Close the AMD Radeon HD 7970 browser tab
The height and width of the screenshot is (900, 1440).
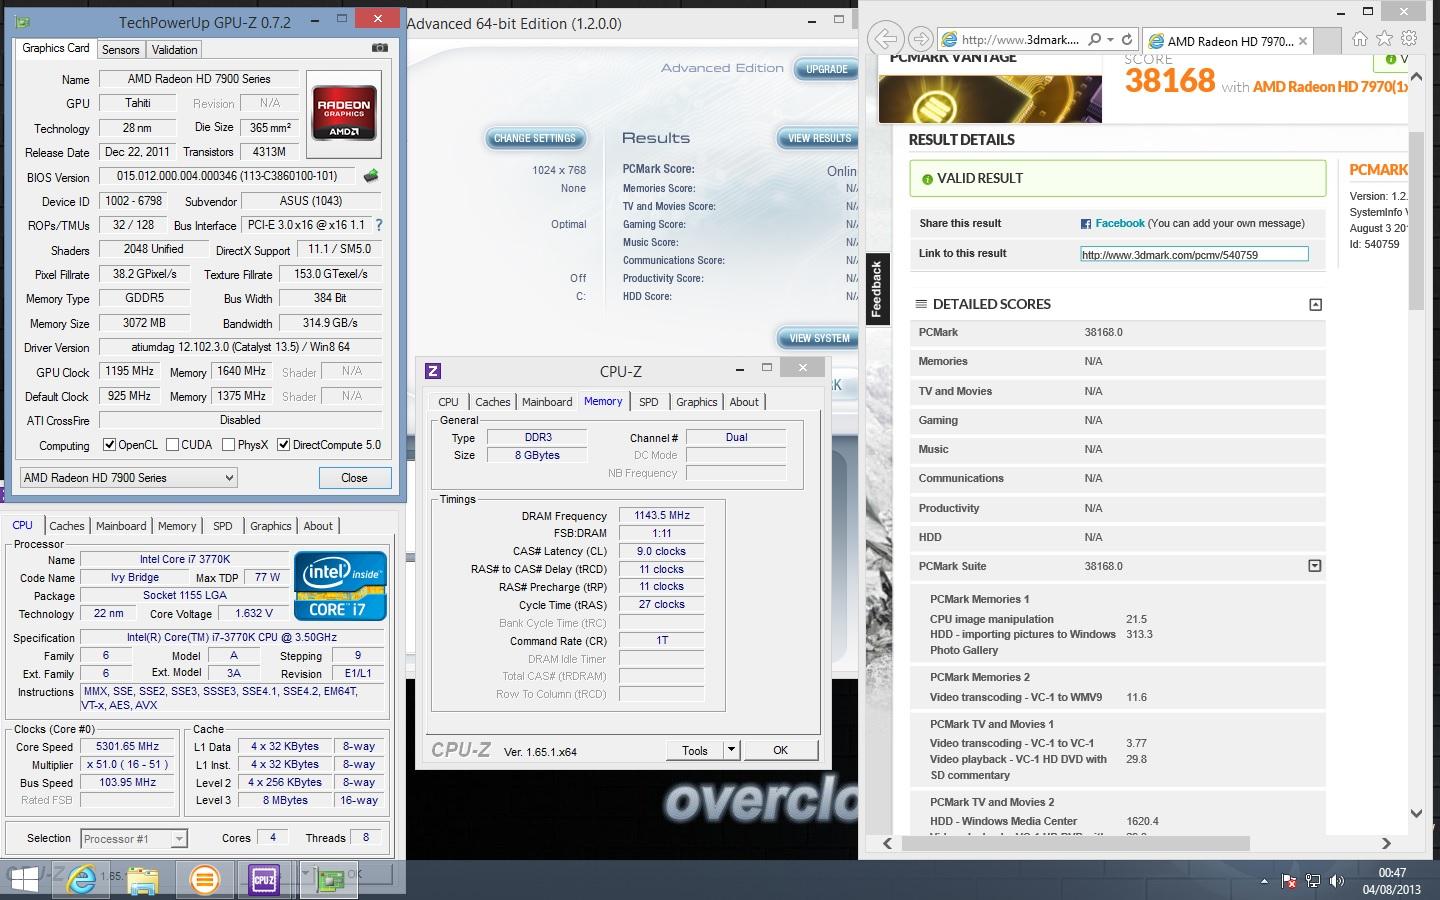coord(1303,41)
